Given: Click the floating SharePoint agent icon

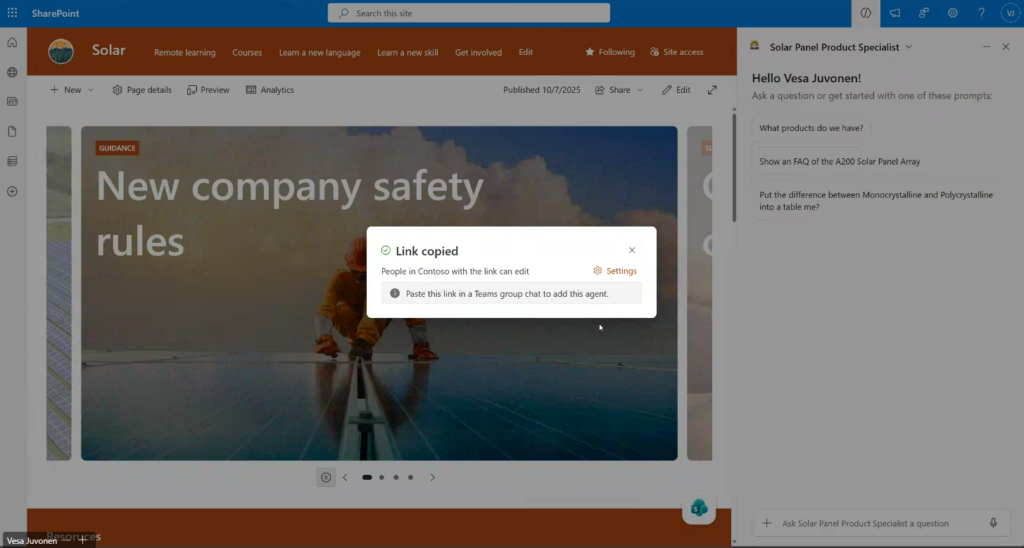Looking at the screenshot, I should point(699,508).
